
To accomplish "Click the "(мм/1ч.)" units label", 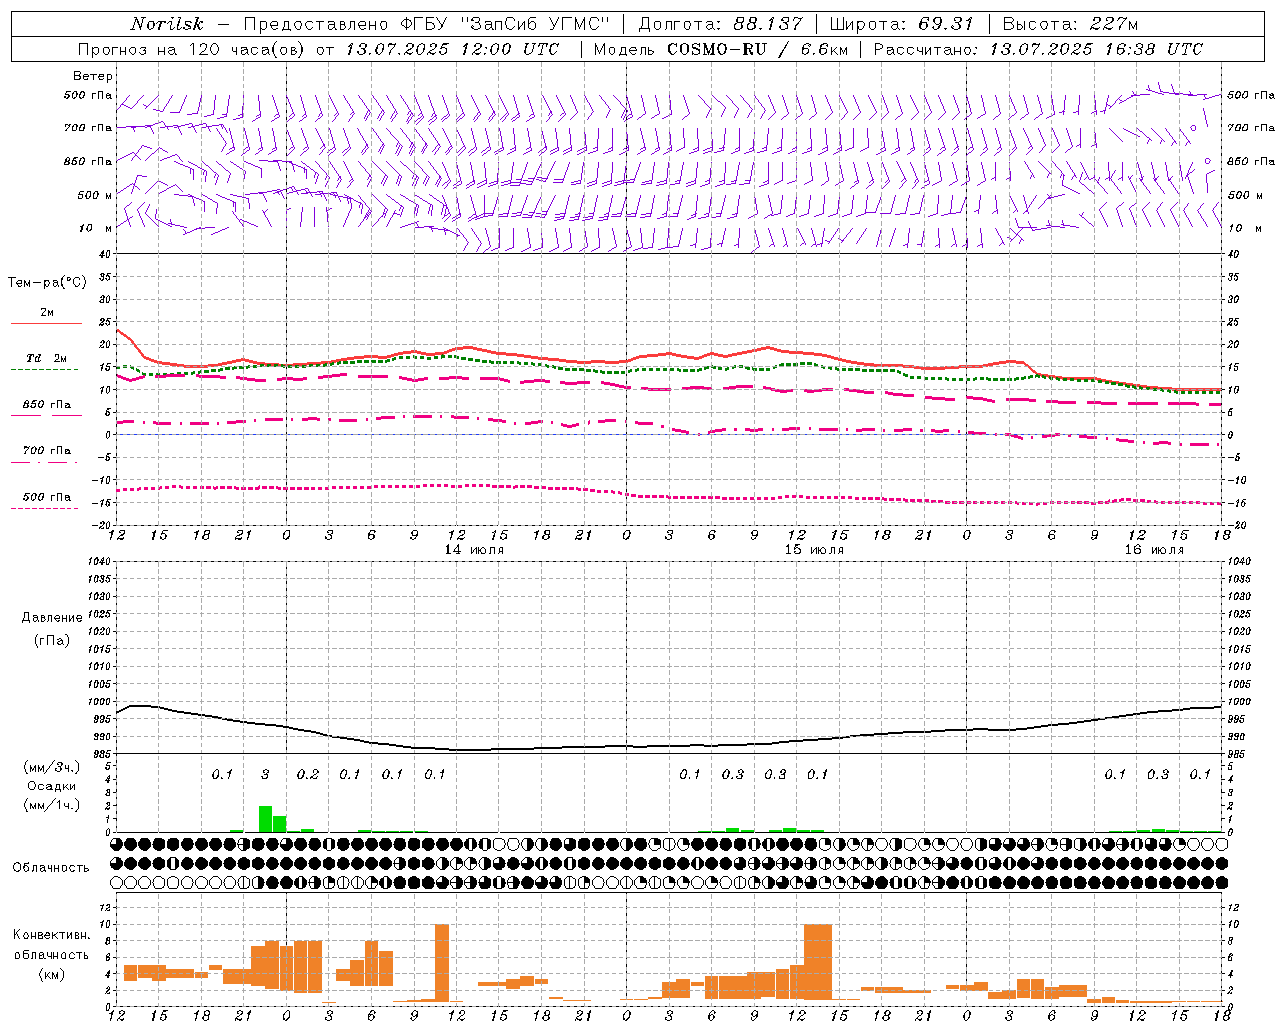I will (51, 805).
